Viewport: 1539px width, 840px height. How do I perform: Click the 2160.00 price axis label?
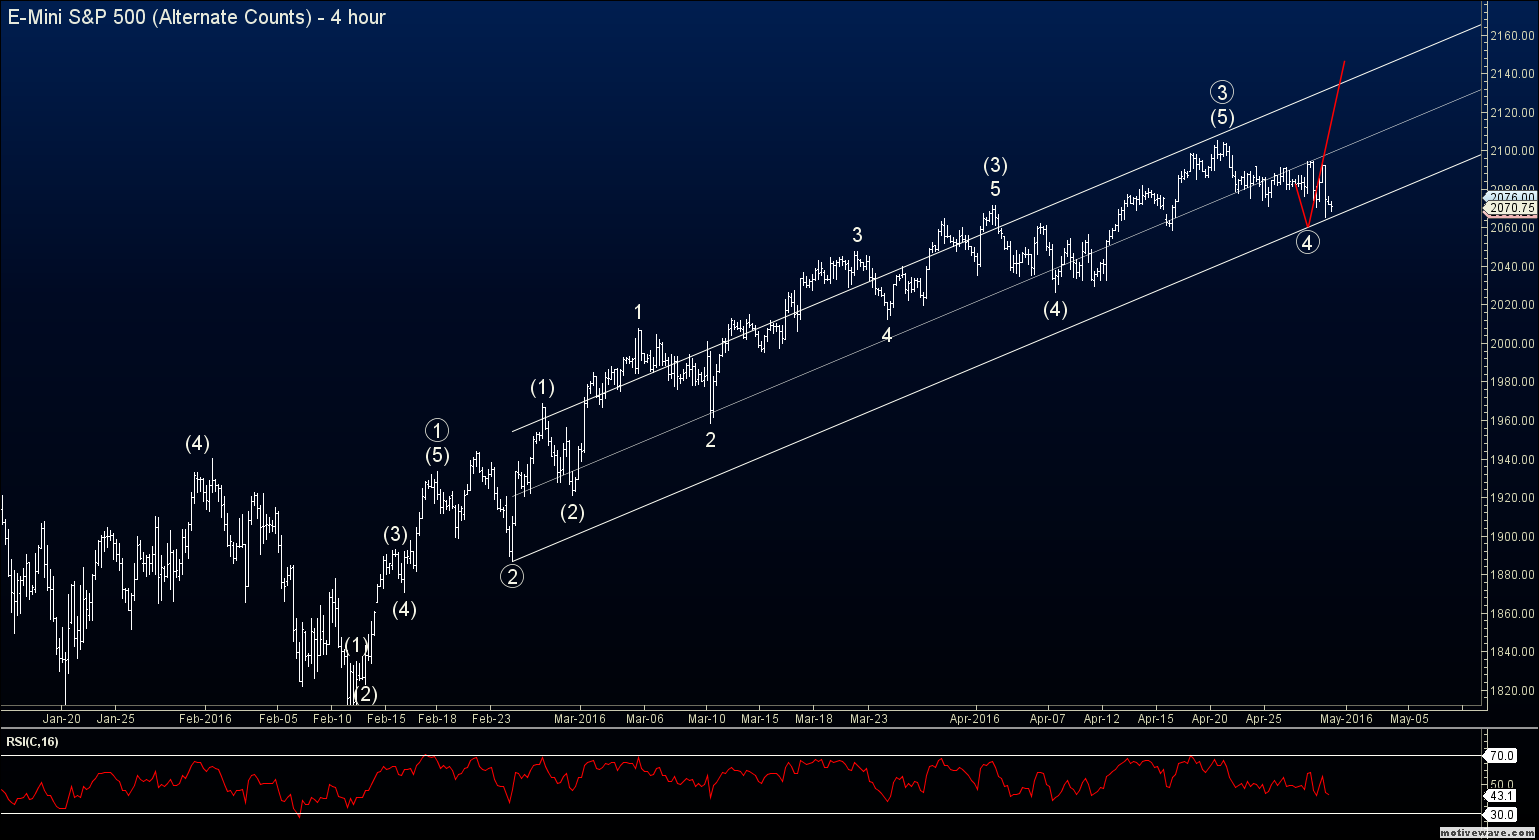1511,36
